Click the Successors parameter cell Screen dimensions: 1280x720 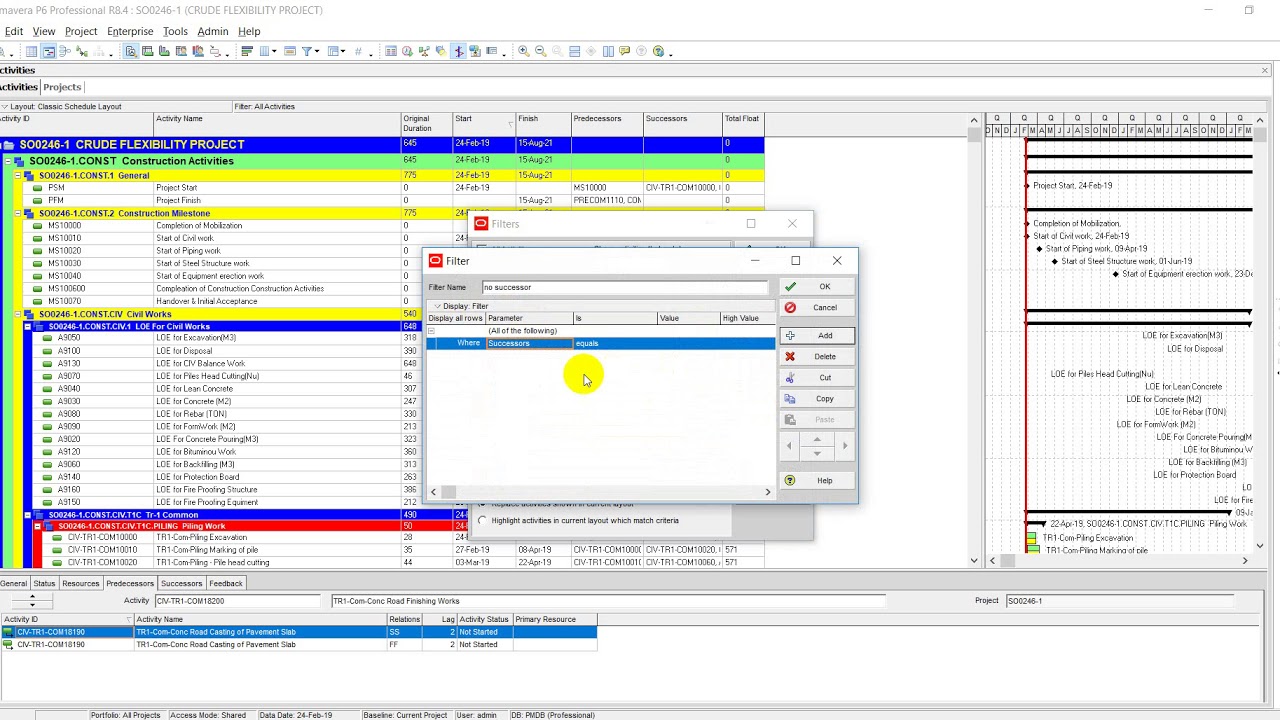[530, 343]
